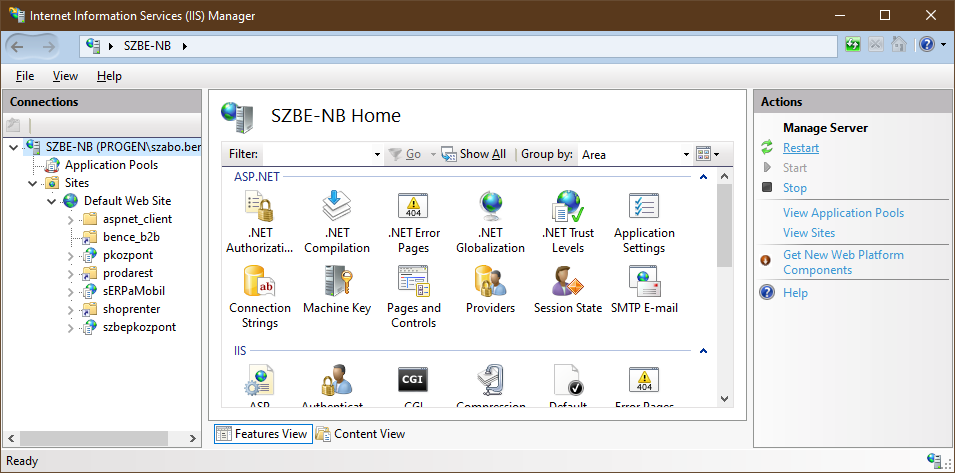The image size is (955, 473).
Task: Open the View menu
Action: point(65,76)
